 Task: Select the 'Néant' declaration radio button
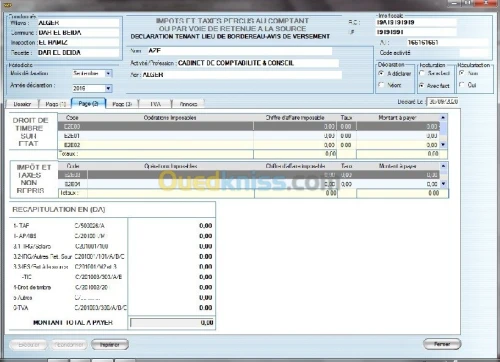point(381,85)
